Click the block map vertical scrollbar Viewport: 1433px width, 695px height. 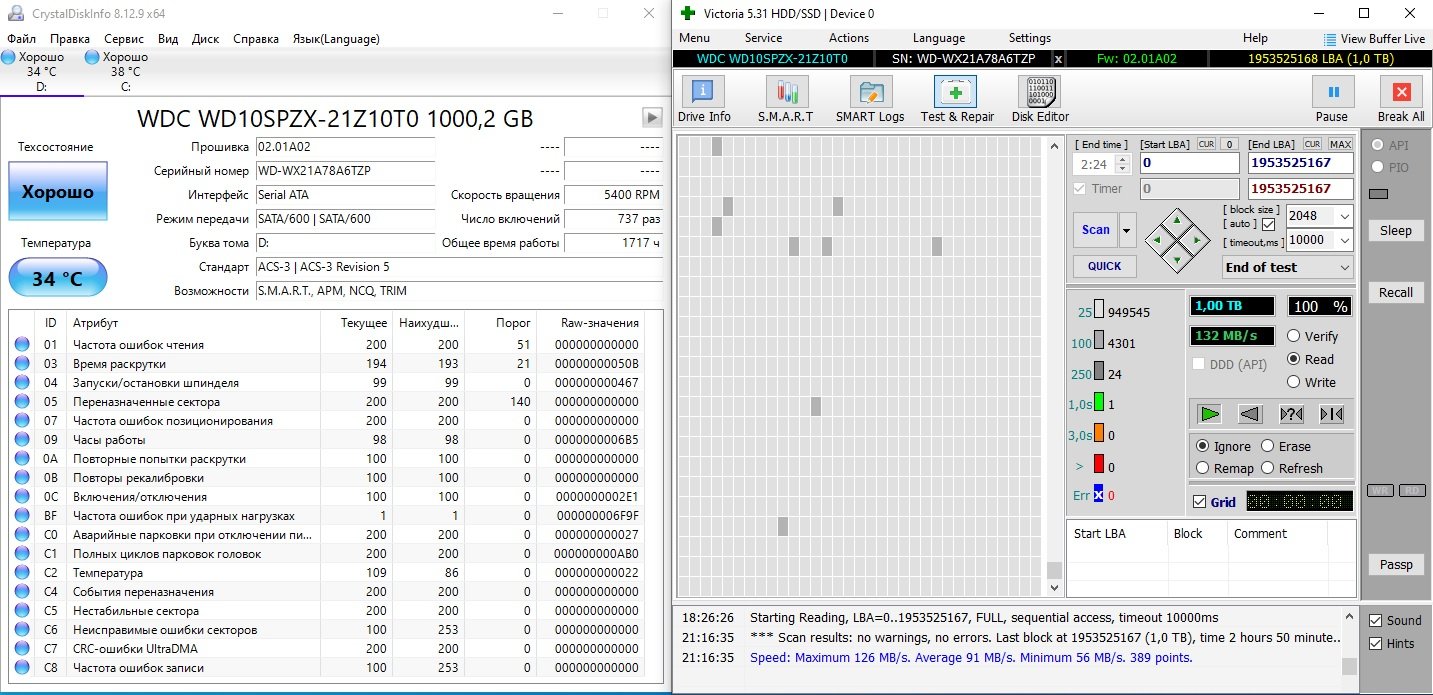click(x=1054, y=365)
